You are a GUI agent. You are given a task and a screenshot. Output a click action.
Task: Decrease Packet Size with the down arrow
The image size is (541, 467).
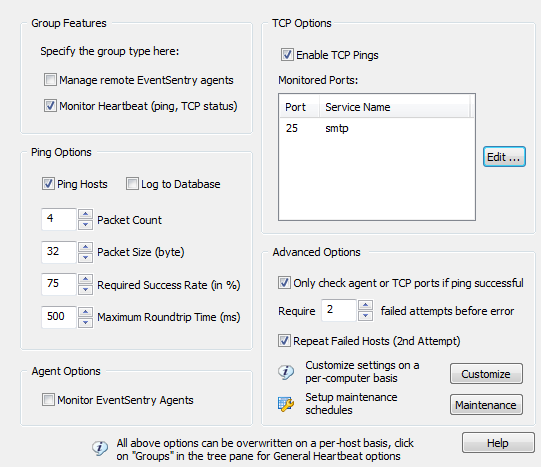point(85,257)
